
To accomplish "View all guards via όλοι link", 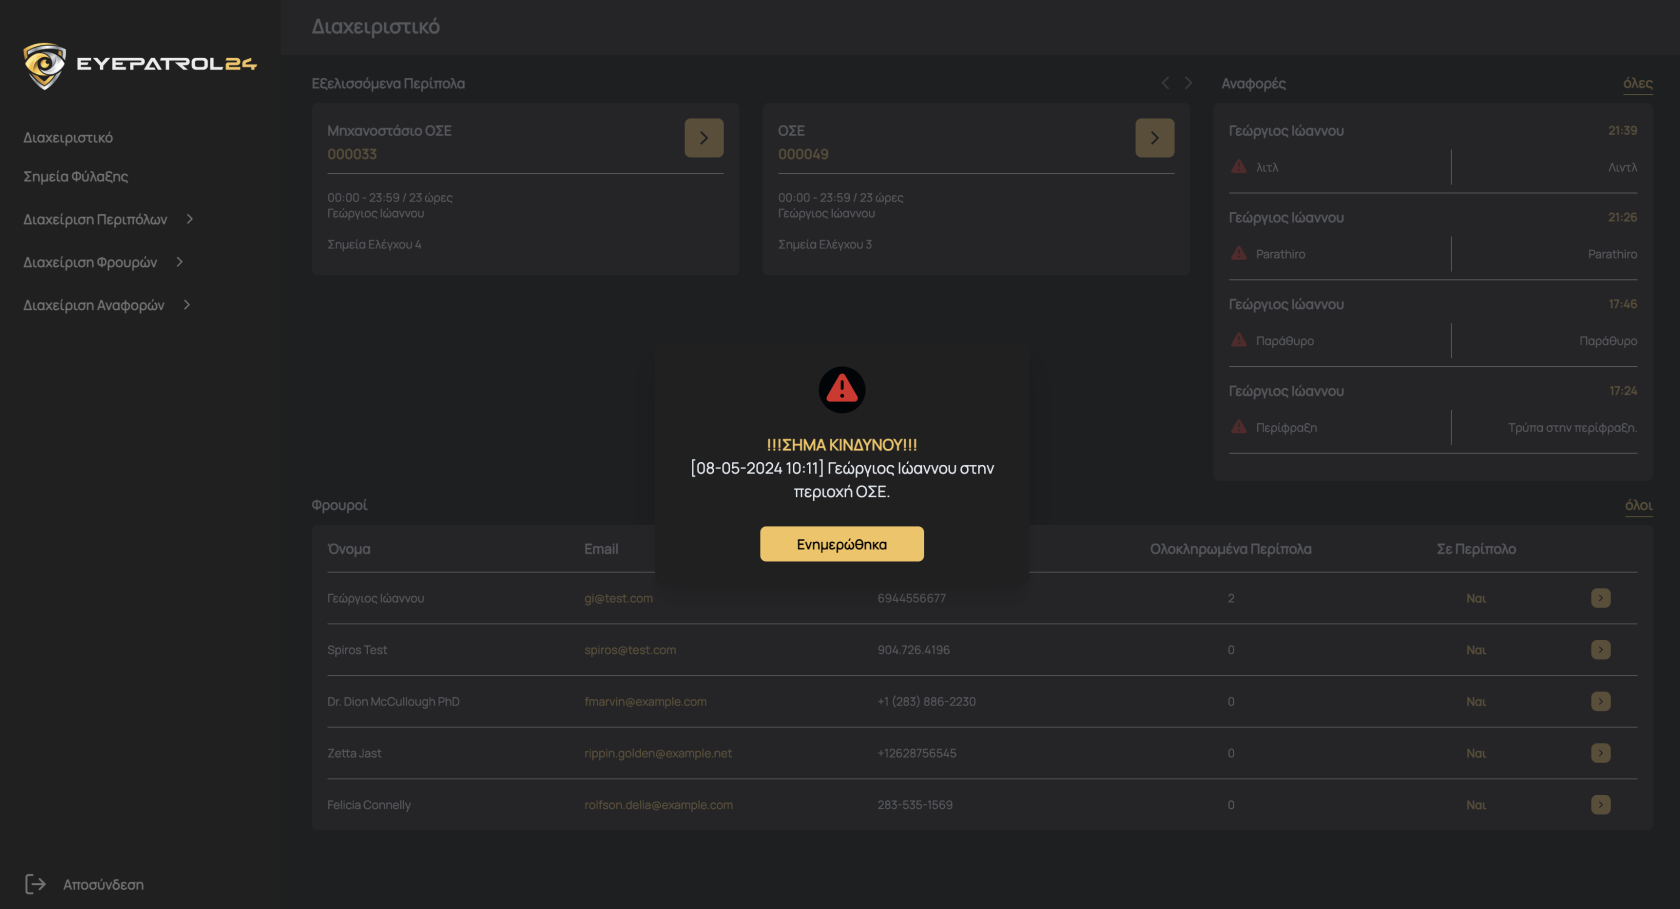I will click(x=1638, y=506).
